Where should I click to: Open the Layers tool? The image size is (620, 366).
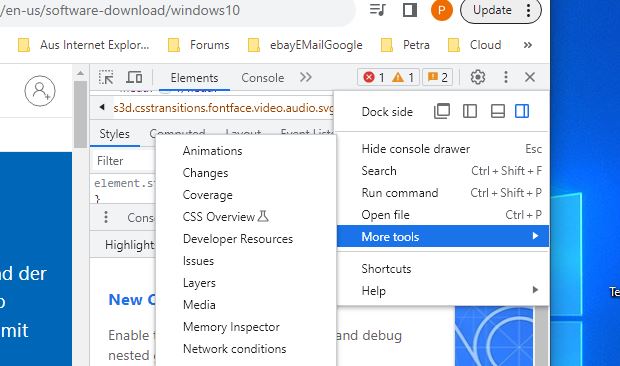pos(246,283)
